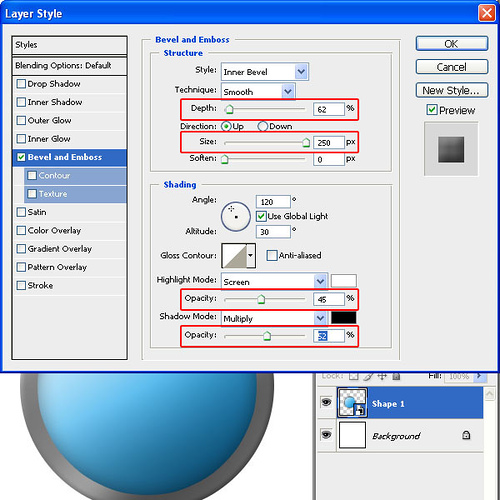Click the lock image pixels brush icon
The height and width of the screenshot is (500, 500).
click(x=368, y=376)
